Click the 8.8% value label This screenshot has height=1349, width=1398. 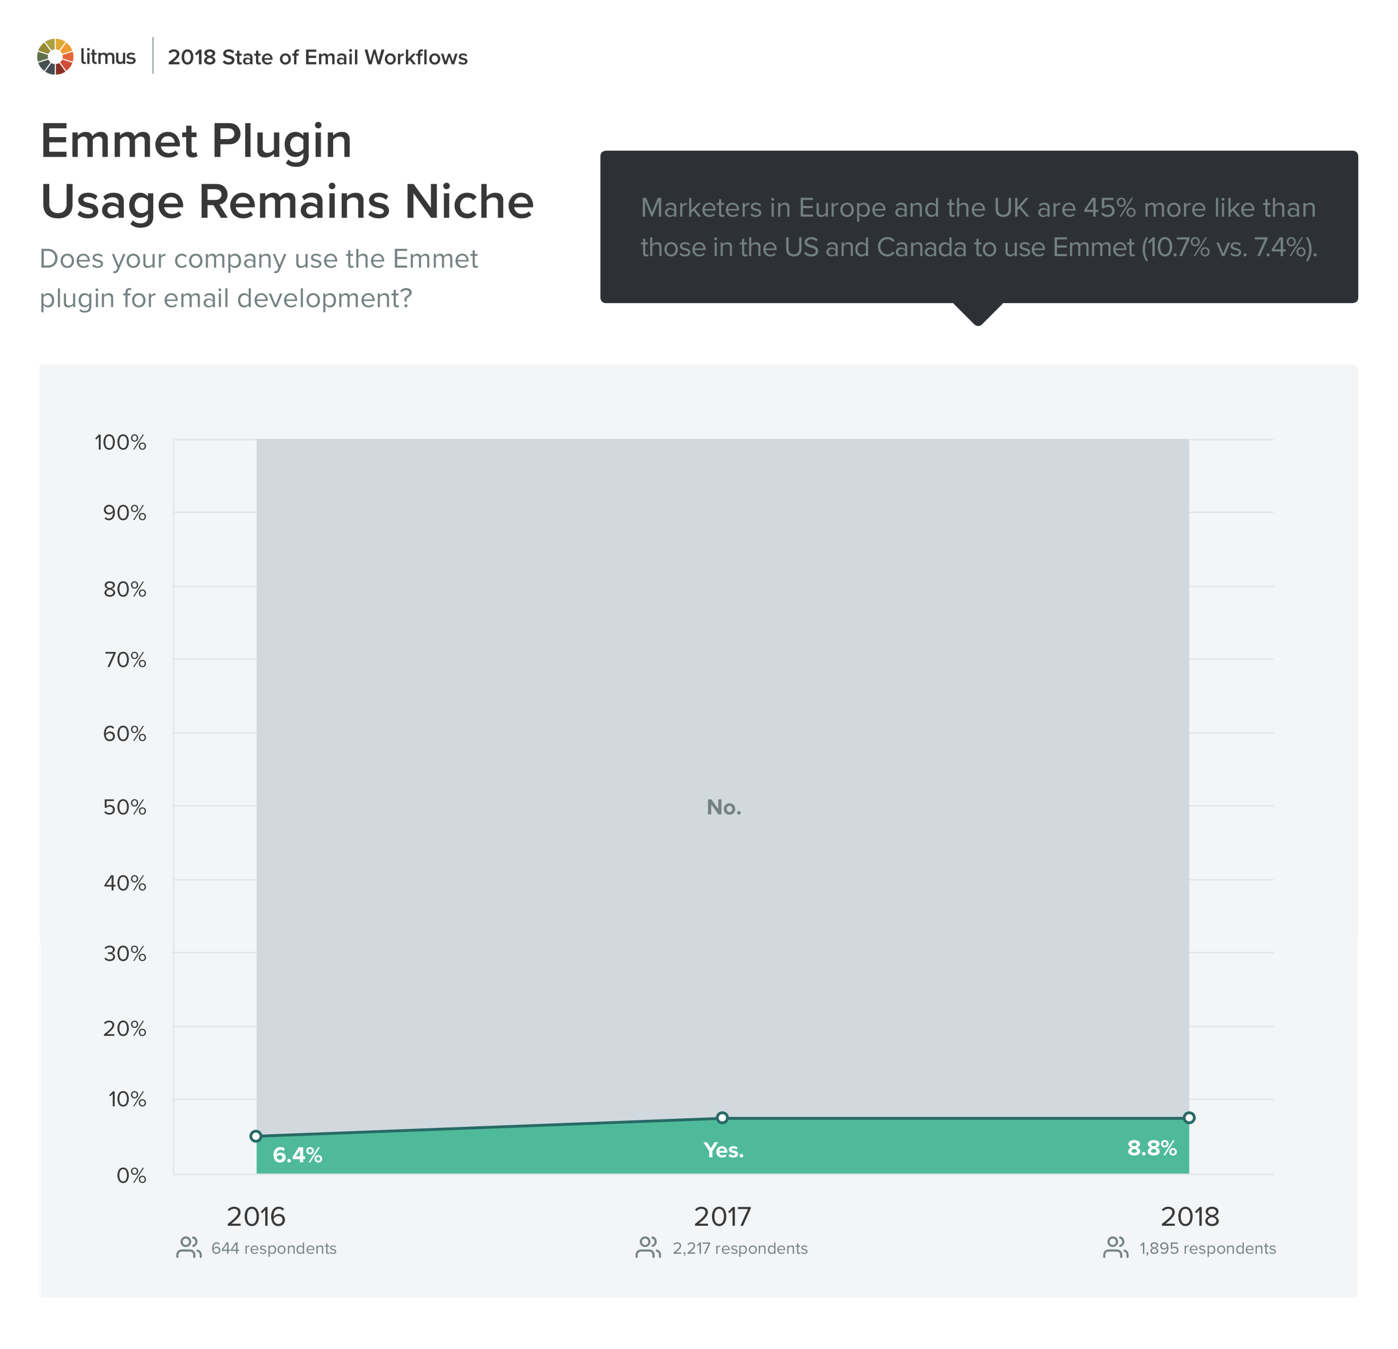pos(1151,1148)
